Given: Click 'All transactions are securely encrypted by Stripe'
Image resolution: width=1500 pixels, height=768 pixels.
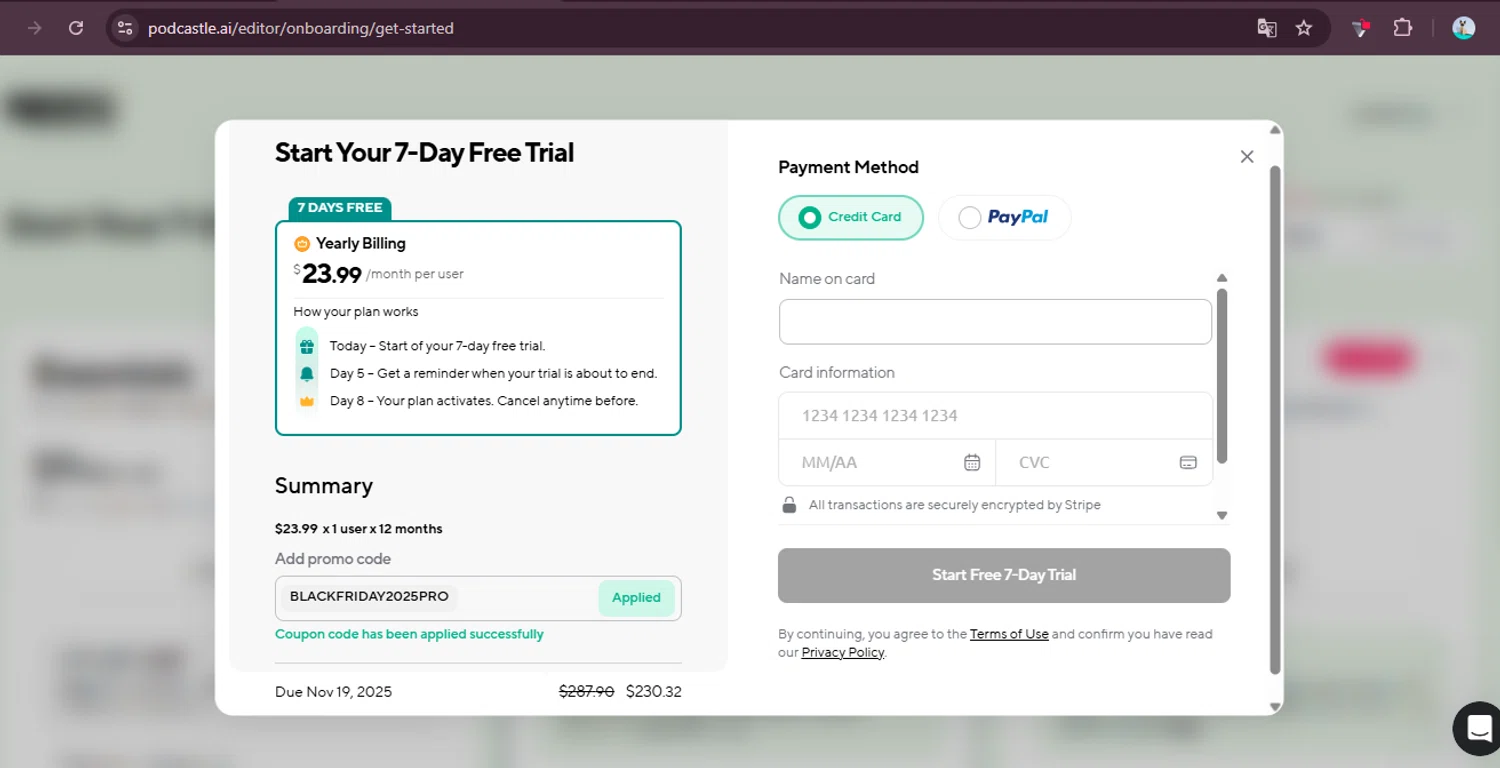Looking at the screenshot, I should click(955, 505).
